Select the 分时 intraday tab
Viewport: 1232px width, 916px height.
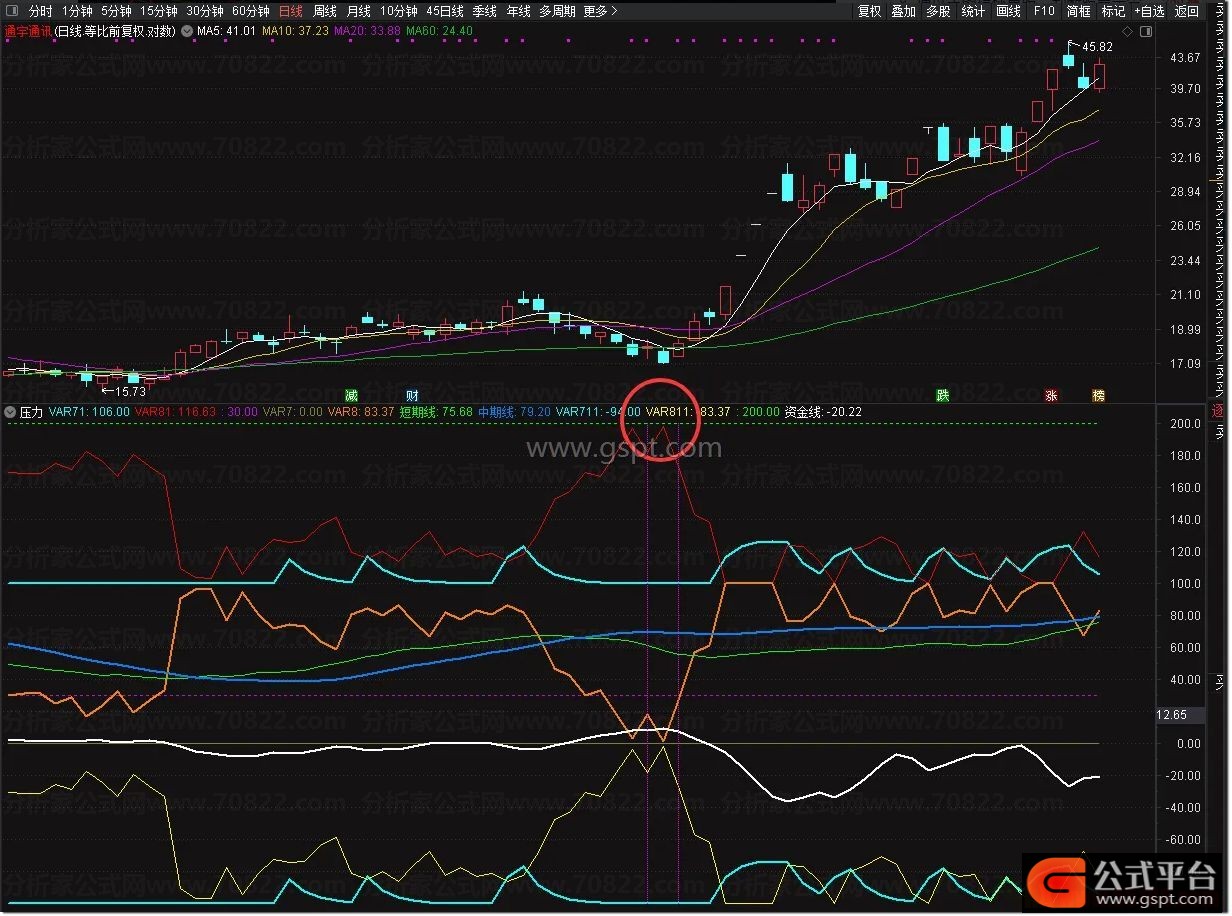pyautogui.click(x=40, y=11)
